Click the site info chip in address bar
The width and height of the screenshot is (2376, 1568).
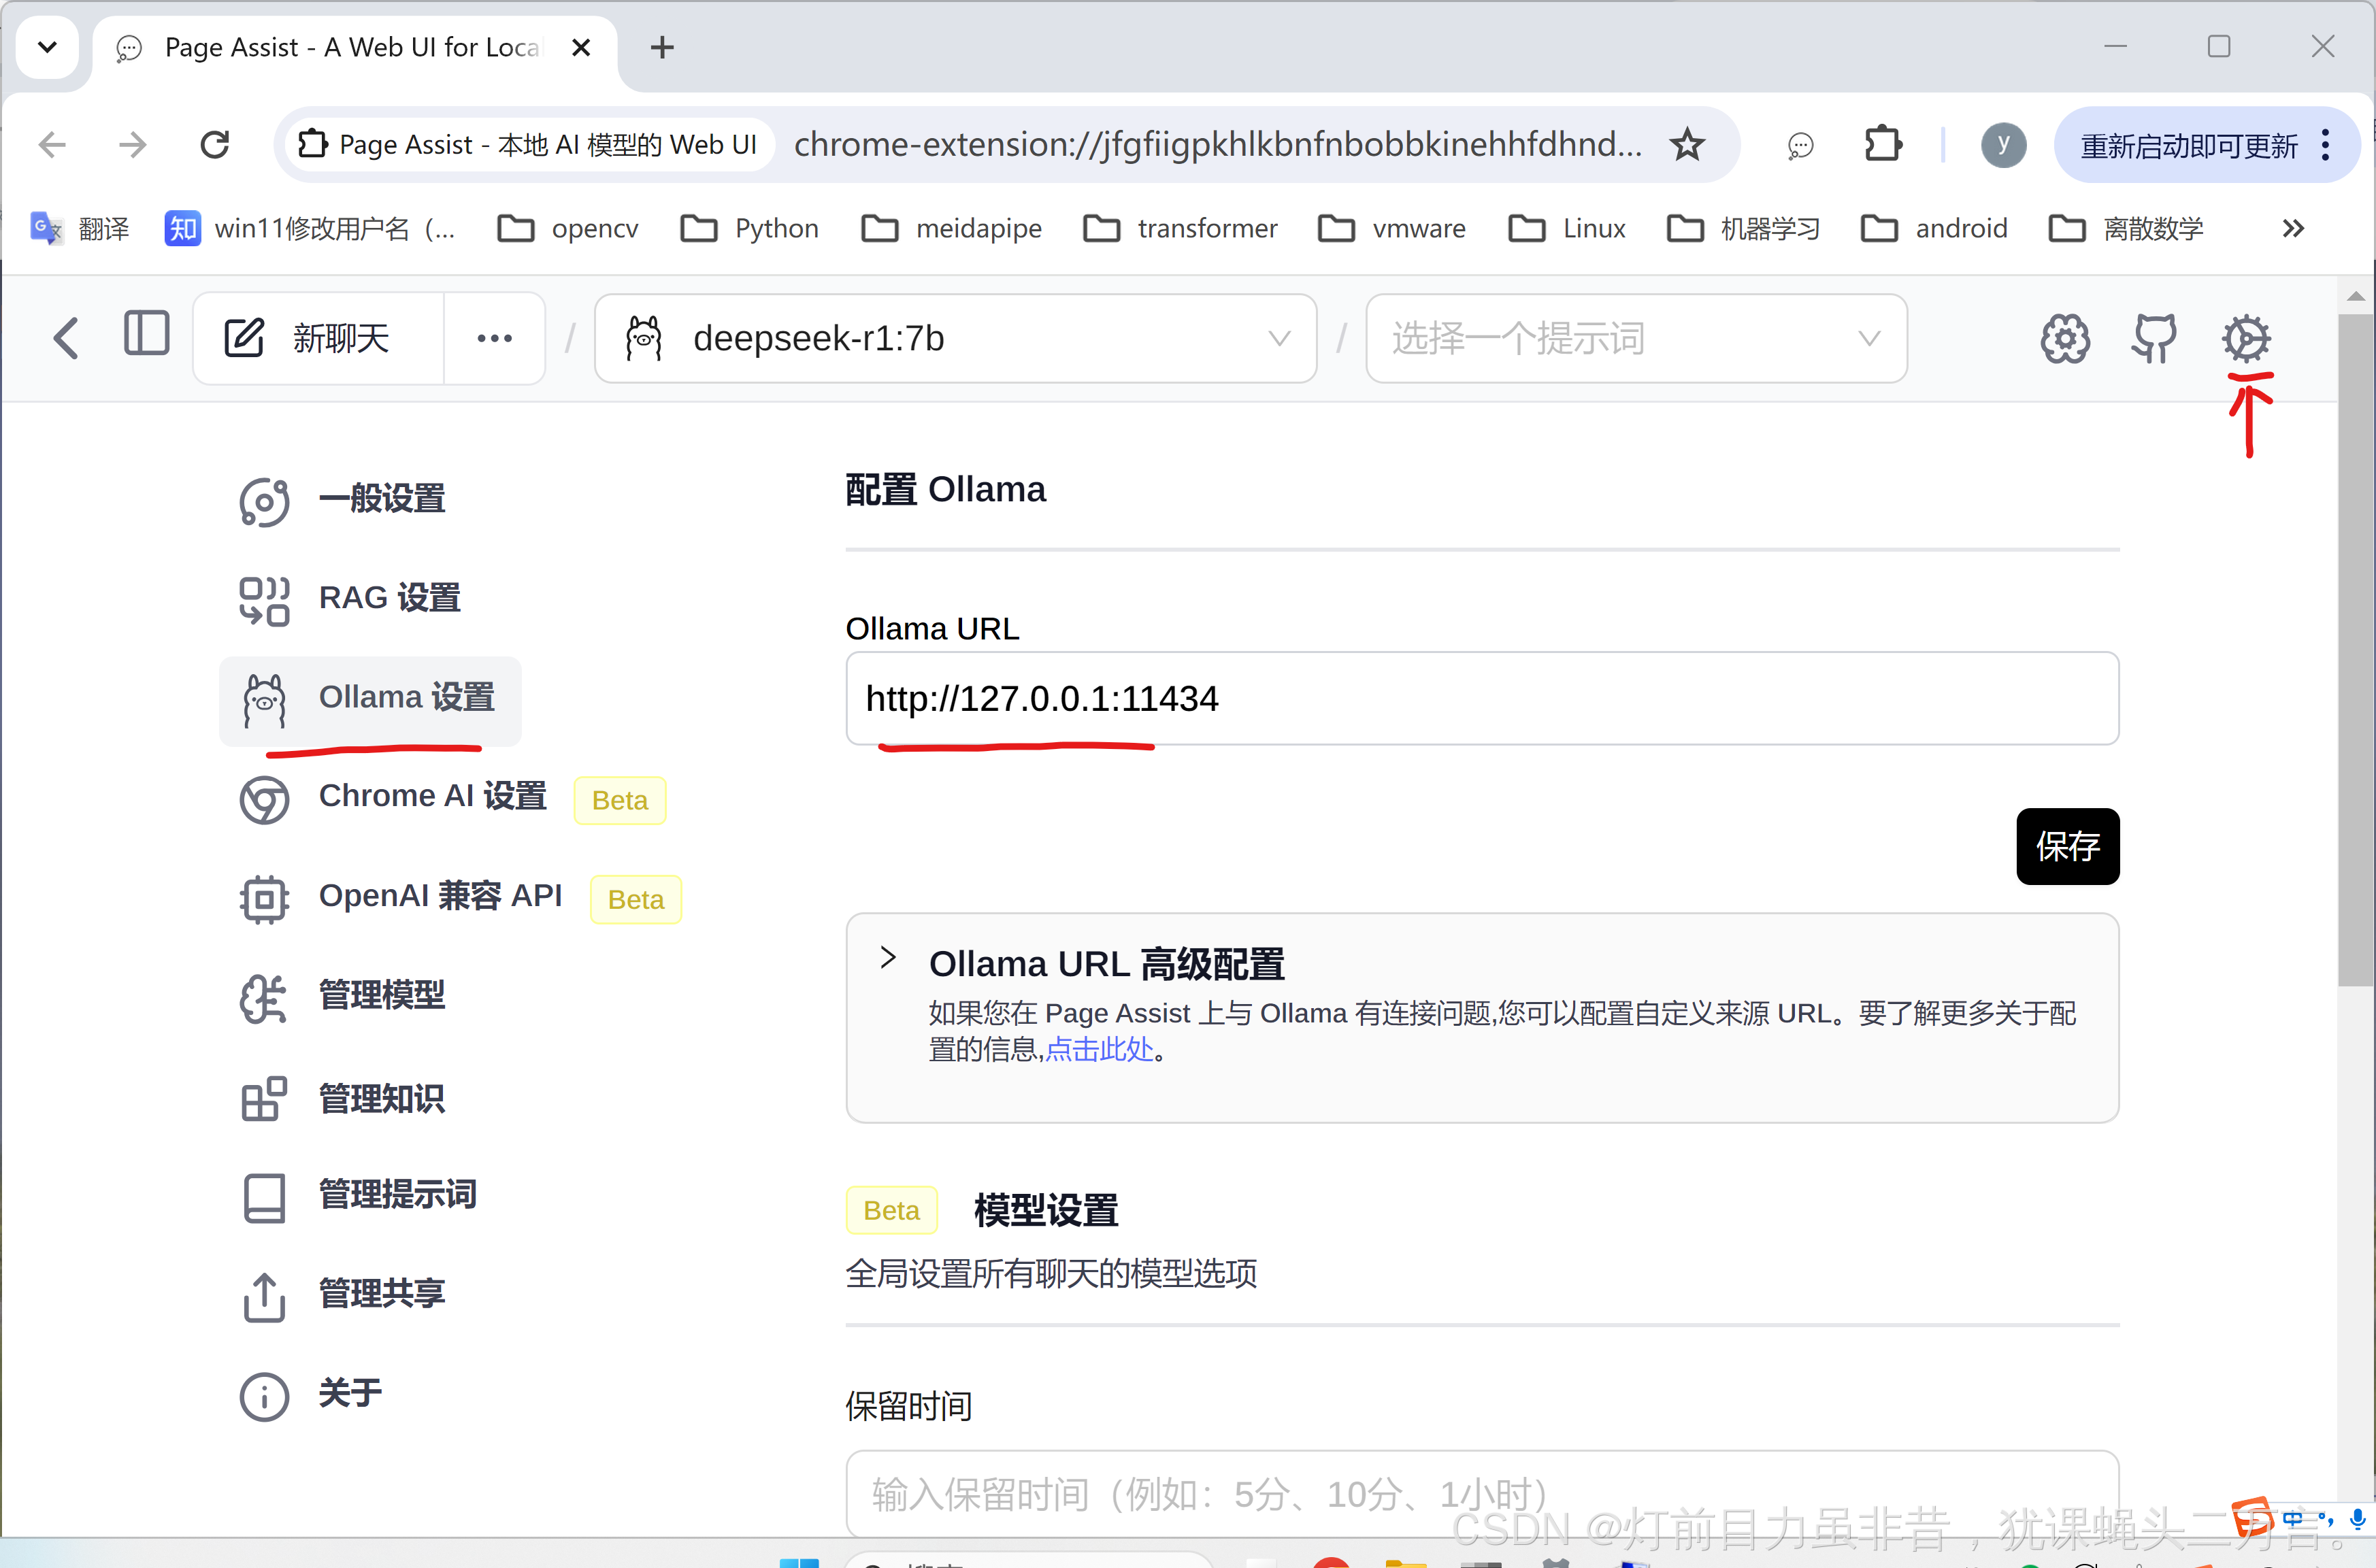[529, 145]
